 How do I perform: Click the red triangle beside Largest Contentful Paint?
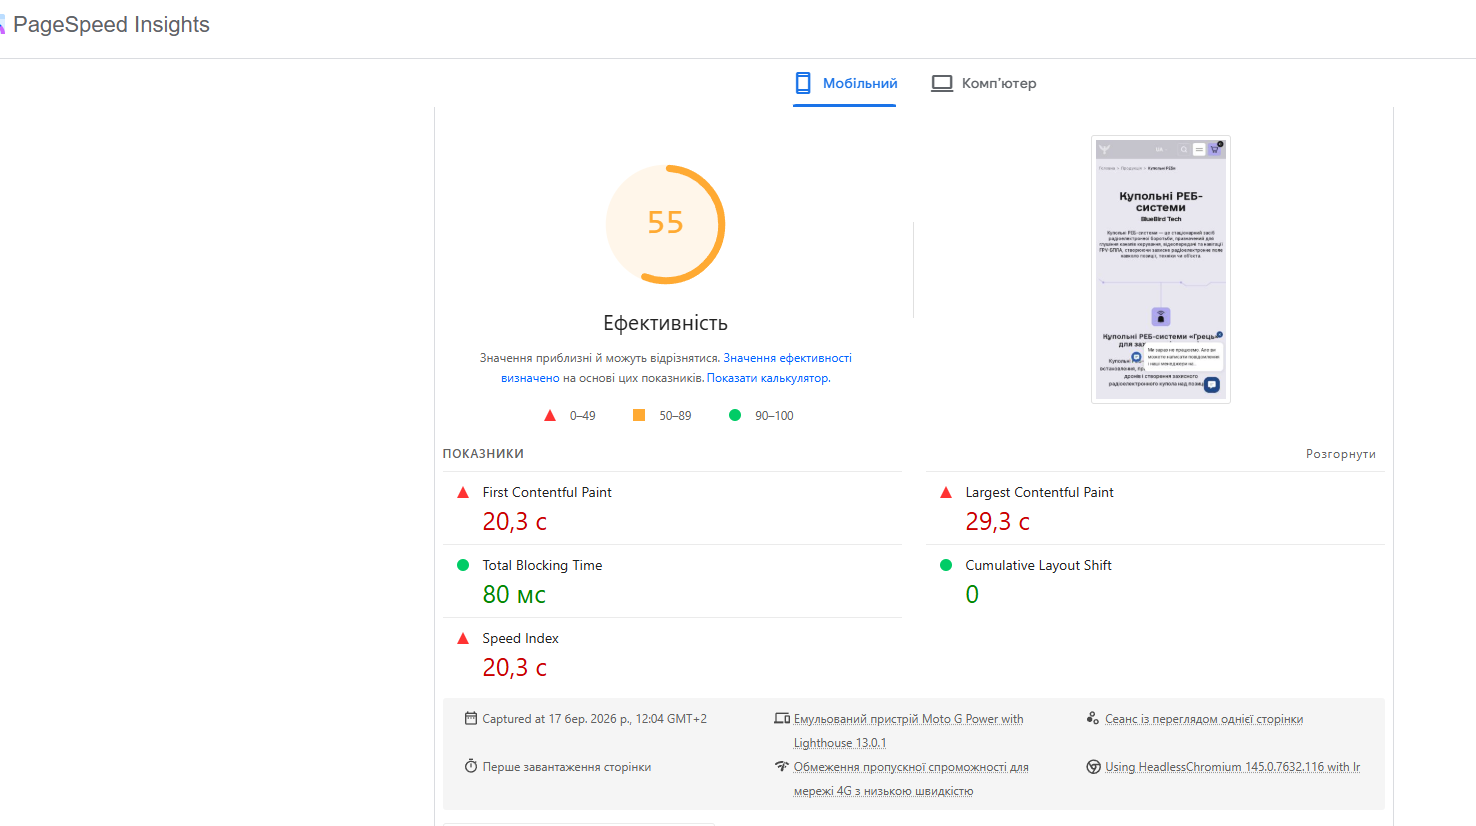pos(946,492)
